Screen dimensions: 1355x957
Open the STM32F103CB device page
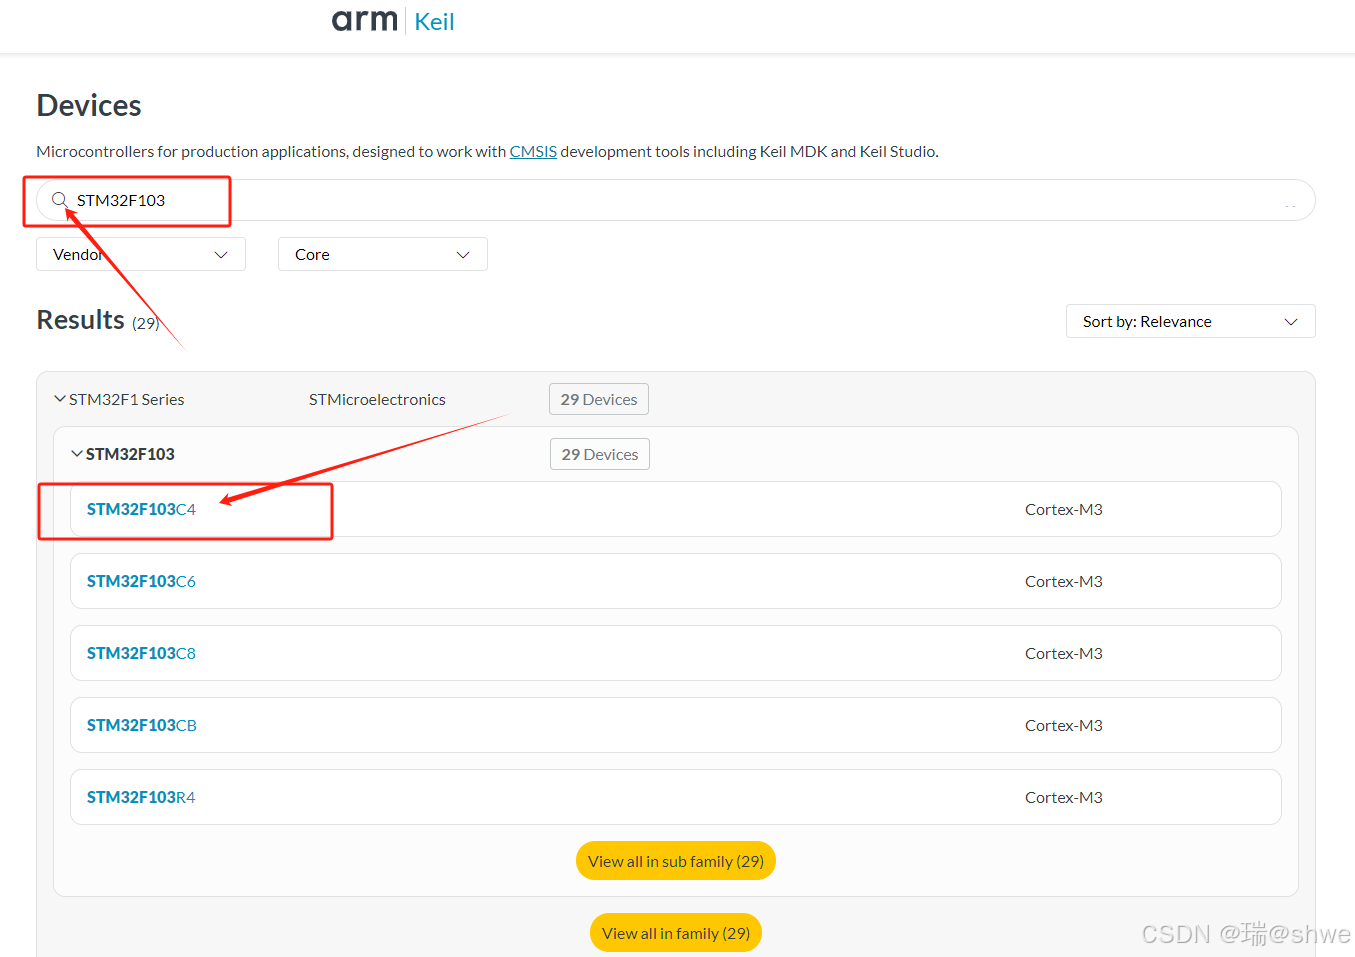pyautogui.click(x=142, y=725)
